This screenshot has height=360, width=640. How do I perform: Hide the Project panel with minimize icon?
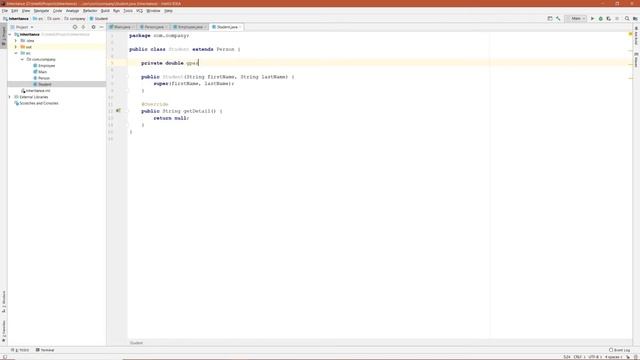102,27
